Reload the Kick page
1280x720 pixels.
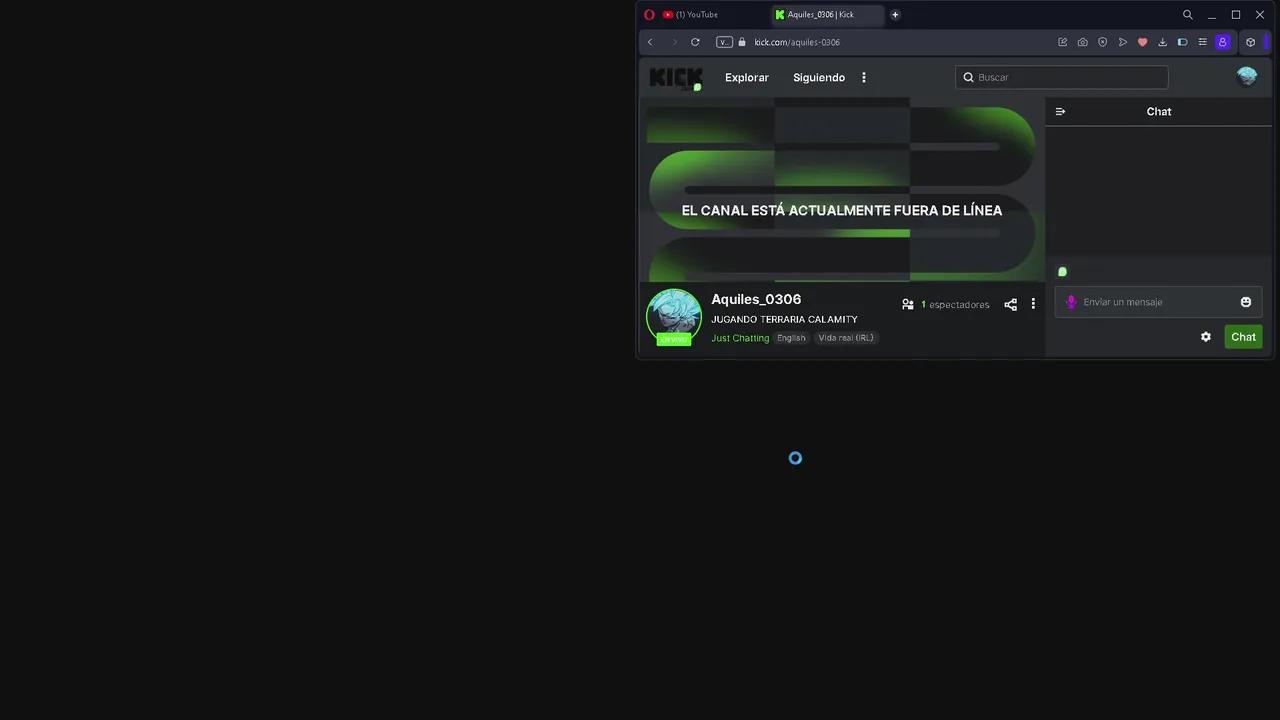pyautogui.click(x=695, y=42)
